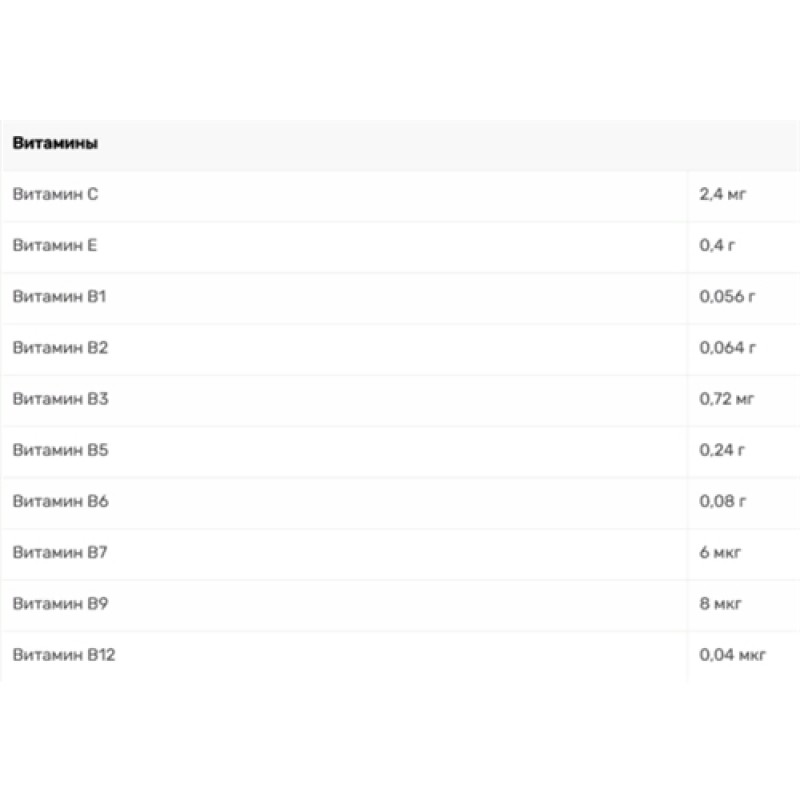Select the Витамин B1 row label

[x=59, y=297]
